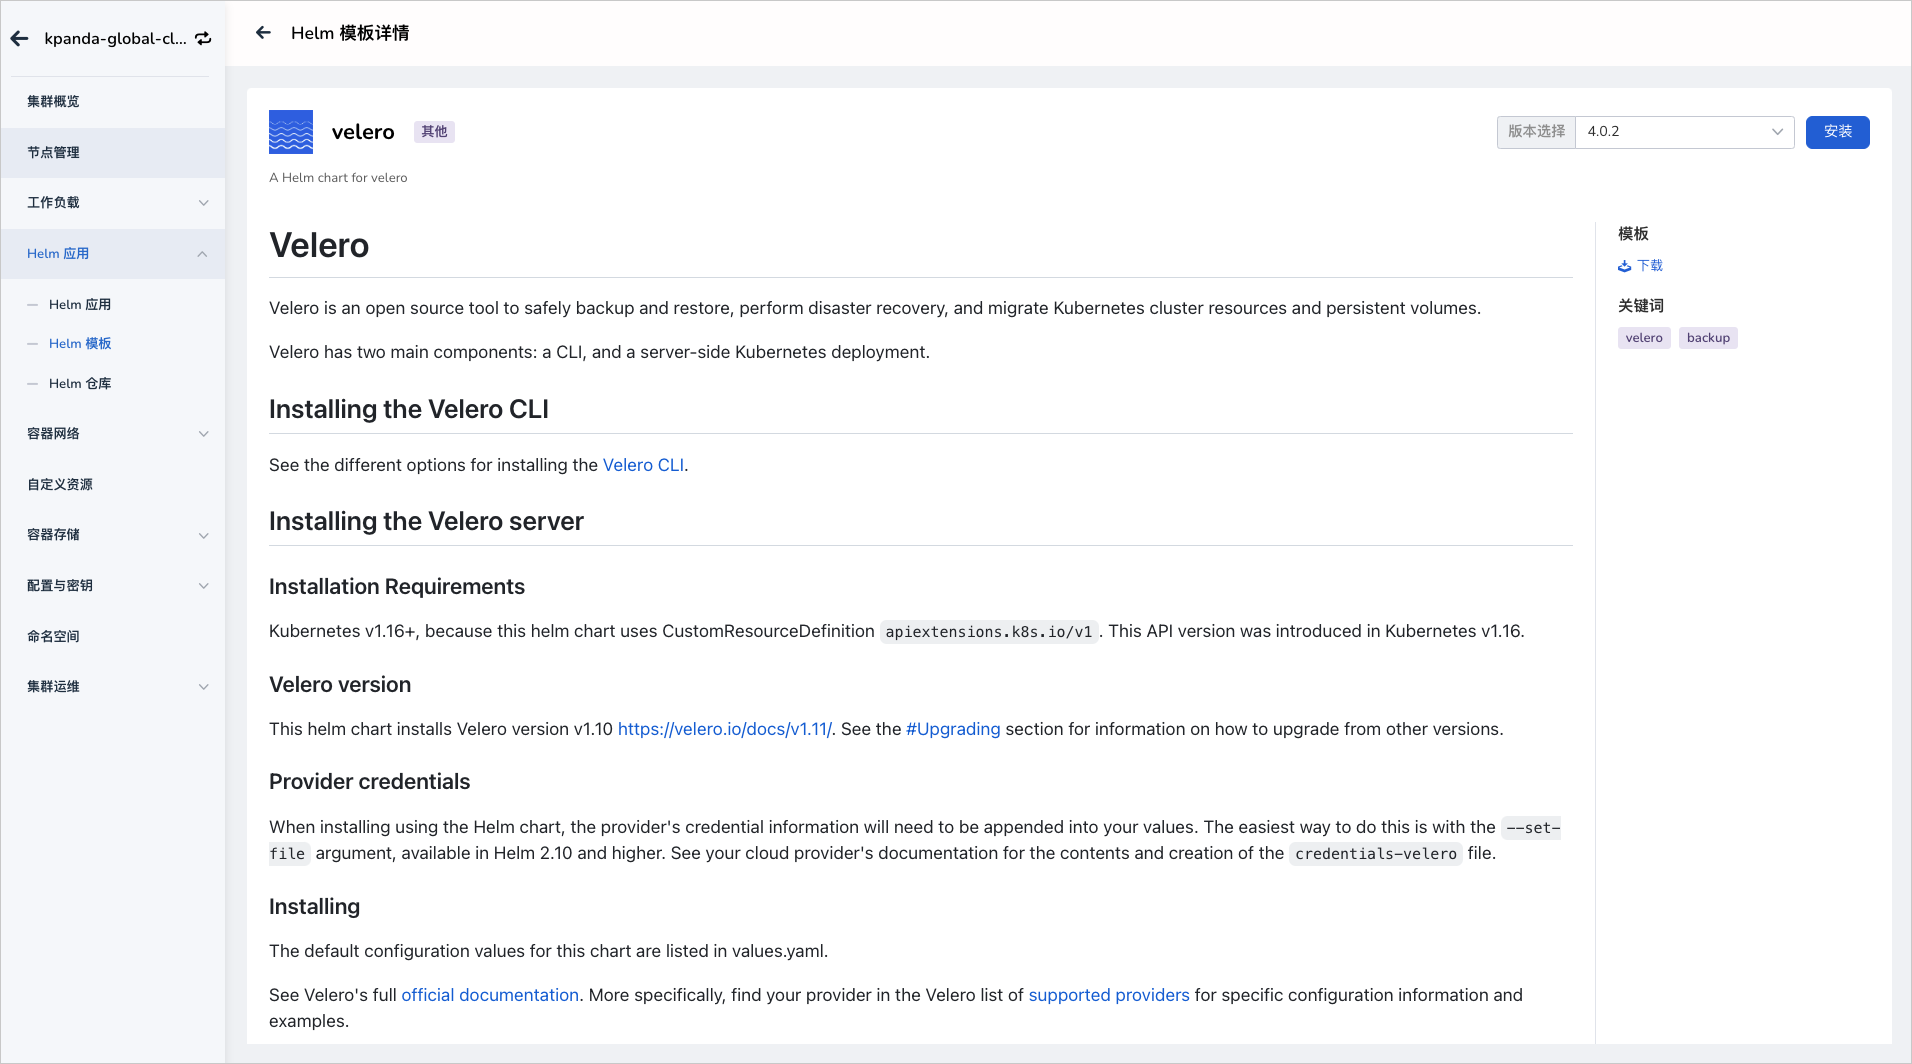The width and height of the screenshot is (1912, 1064).
Task: Click the Installation Requirements heading
Action: tap(397, 587)
